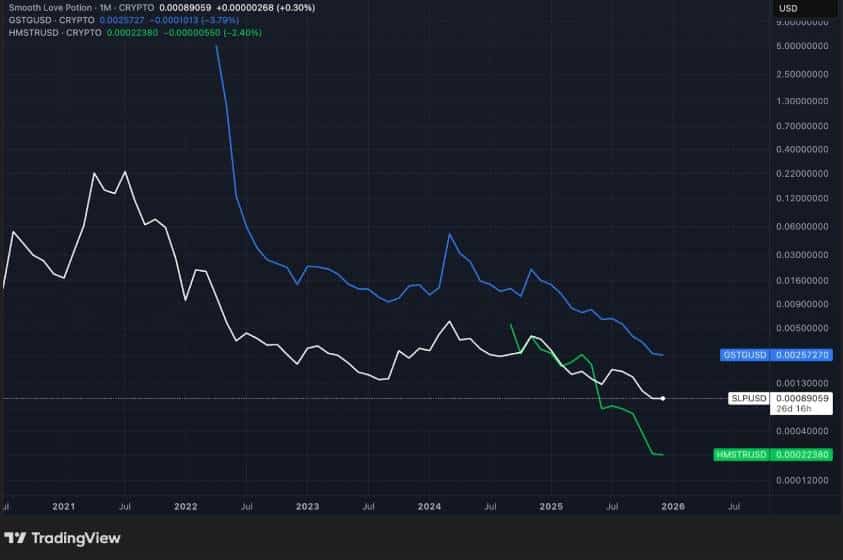Click the green HMSTRUSD price label

(775, 455)
